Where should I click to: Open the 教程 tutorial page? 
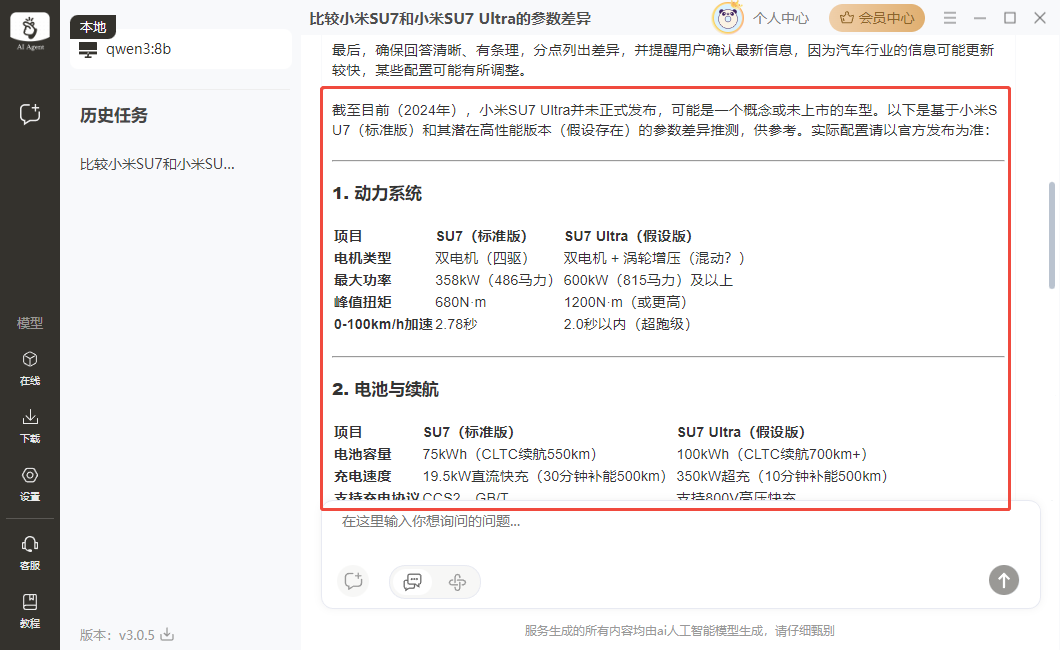click(x=30, y=609)
